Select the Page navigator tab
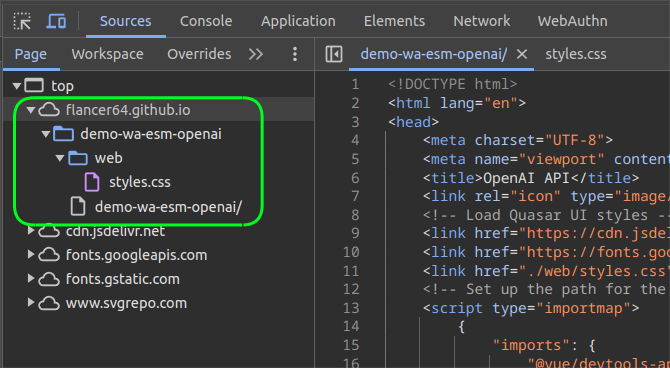The image size is (670, 368). [x=31, y=54]
